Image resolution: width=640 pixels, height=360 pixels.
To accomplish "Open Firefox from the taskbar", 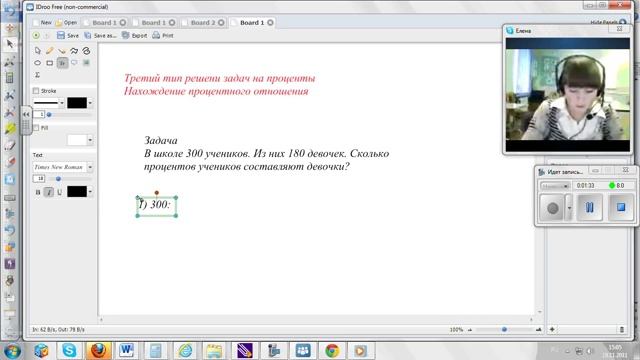I will [x=98, y=350].
